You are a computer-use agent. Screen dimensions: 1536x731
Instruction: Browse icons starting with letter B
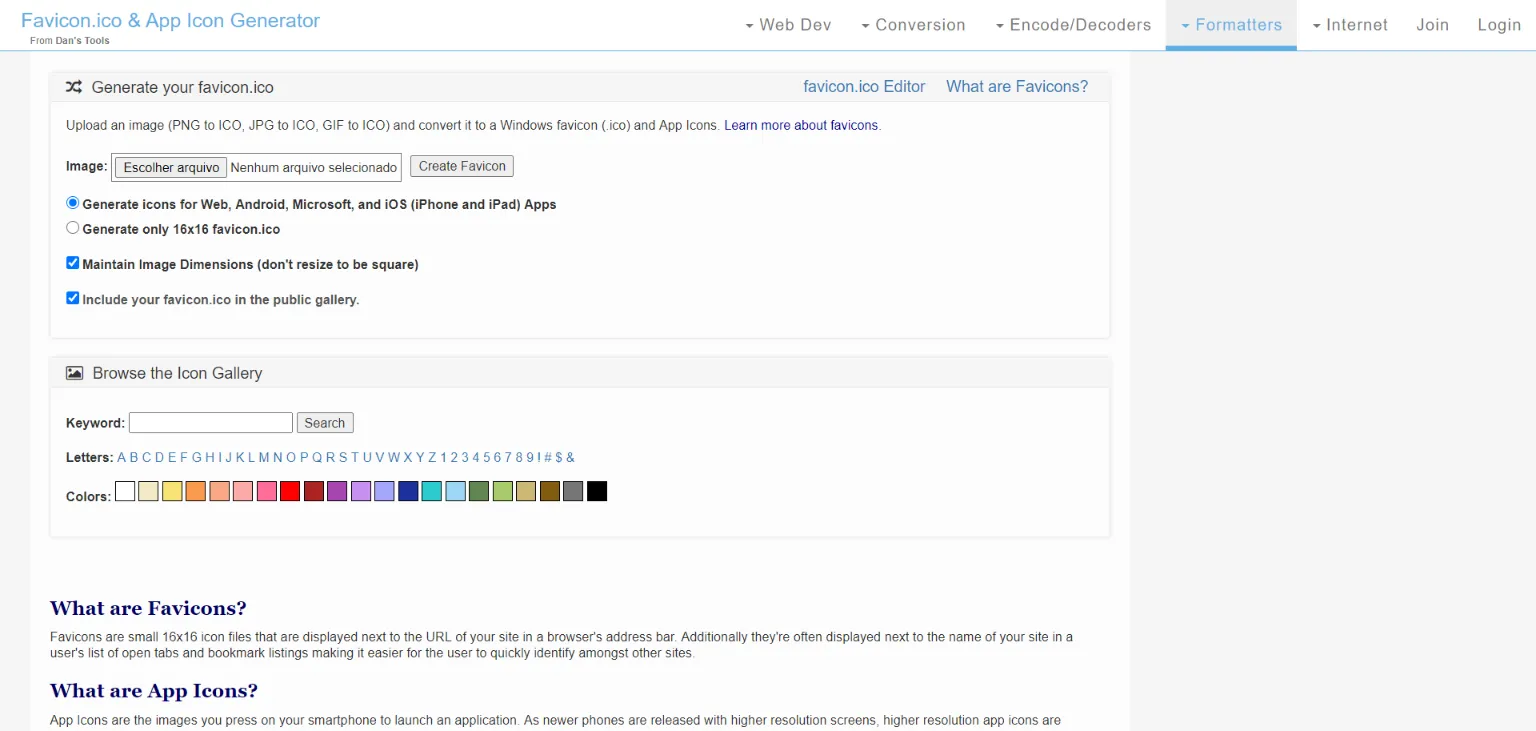pos(134,457)
